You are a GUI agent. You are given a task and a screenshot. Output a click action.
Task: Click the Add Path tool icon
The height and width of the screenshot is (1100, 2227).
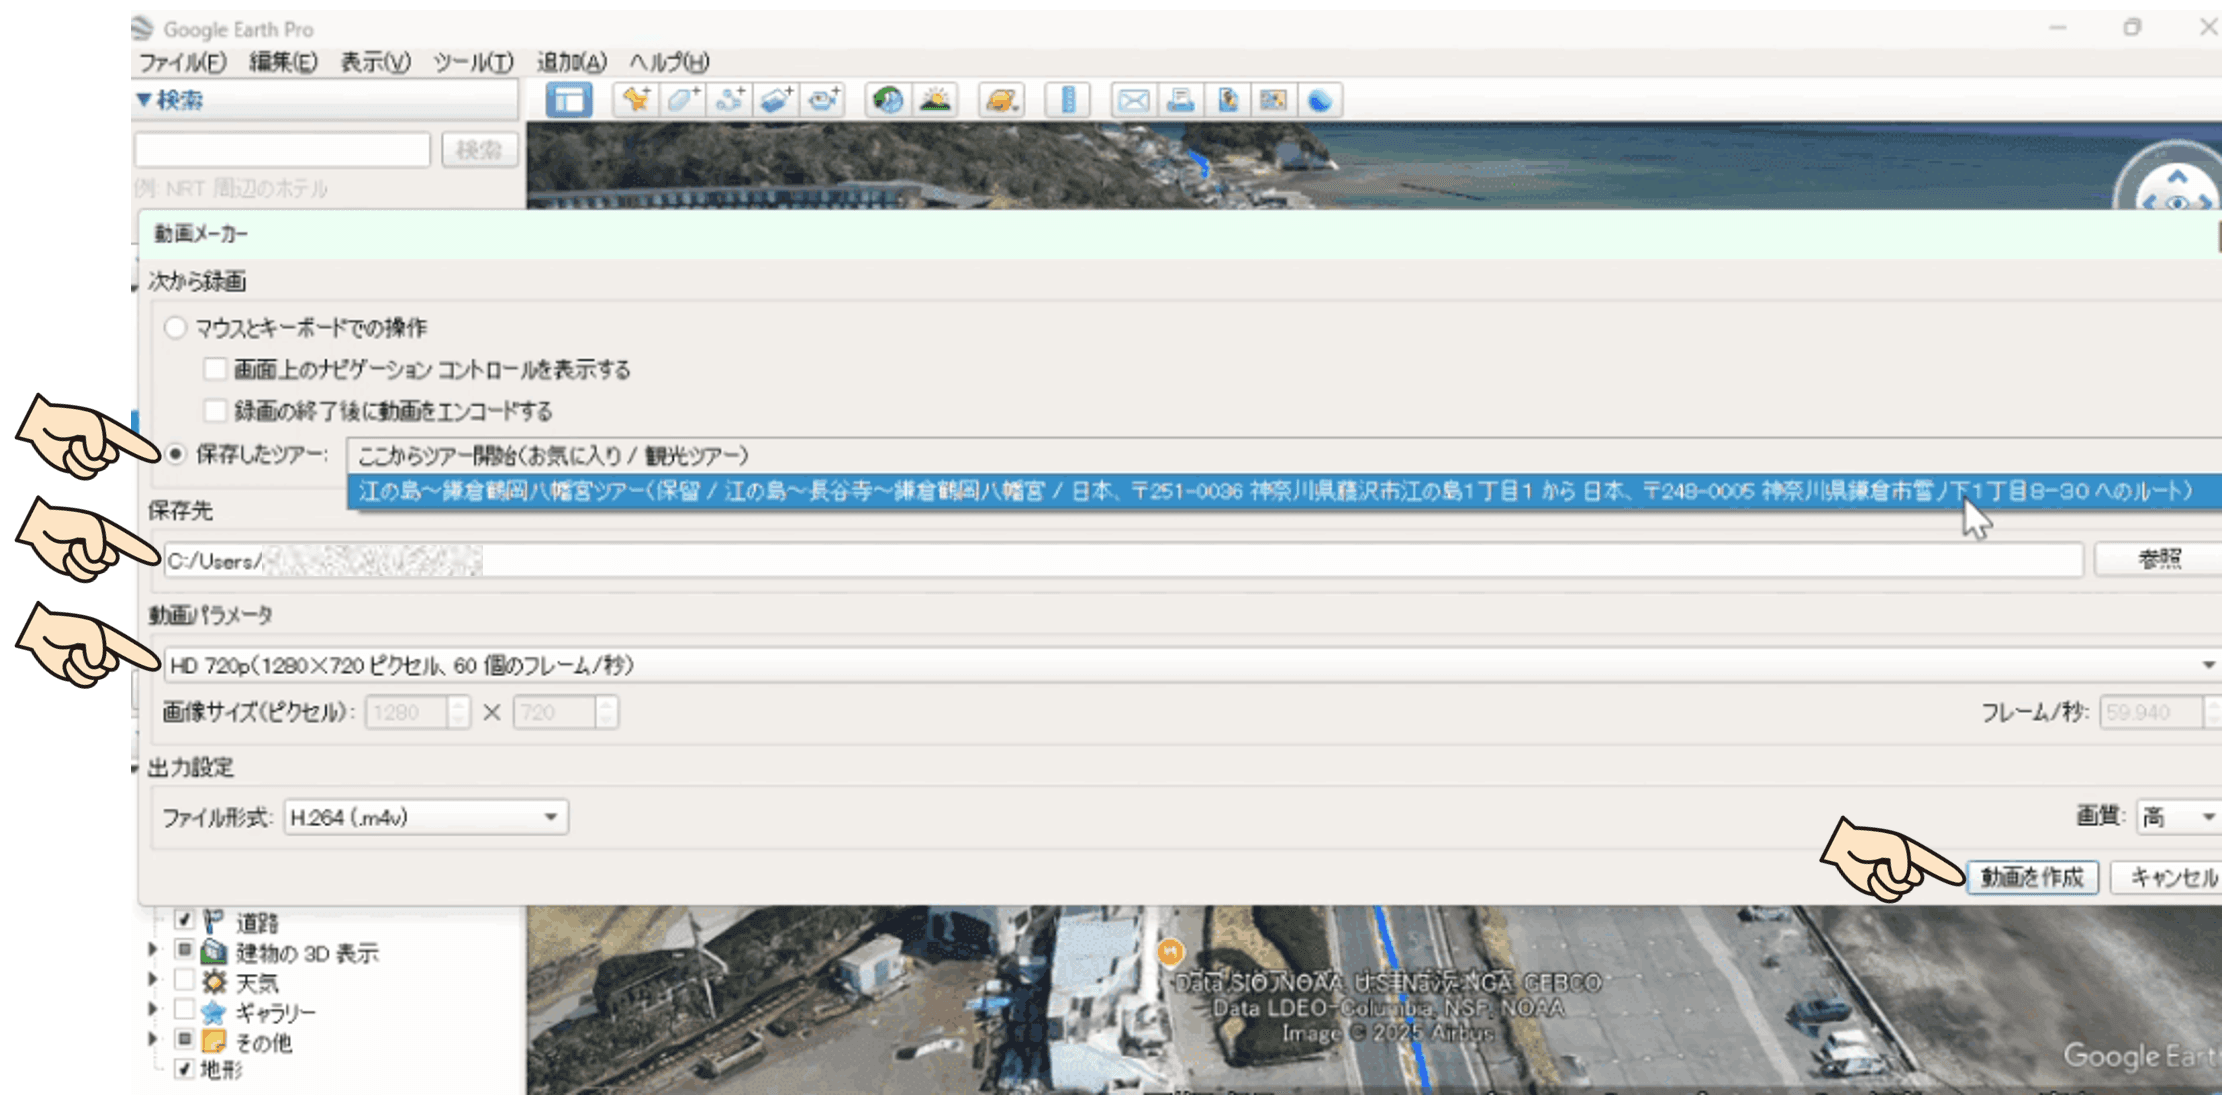730,100
